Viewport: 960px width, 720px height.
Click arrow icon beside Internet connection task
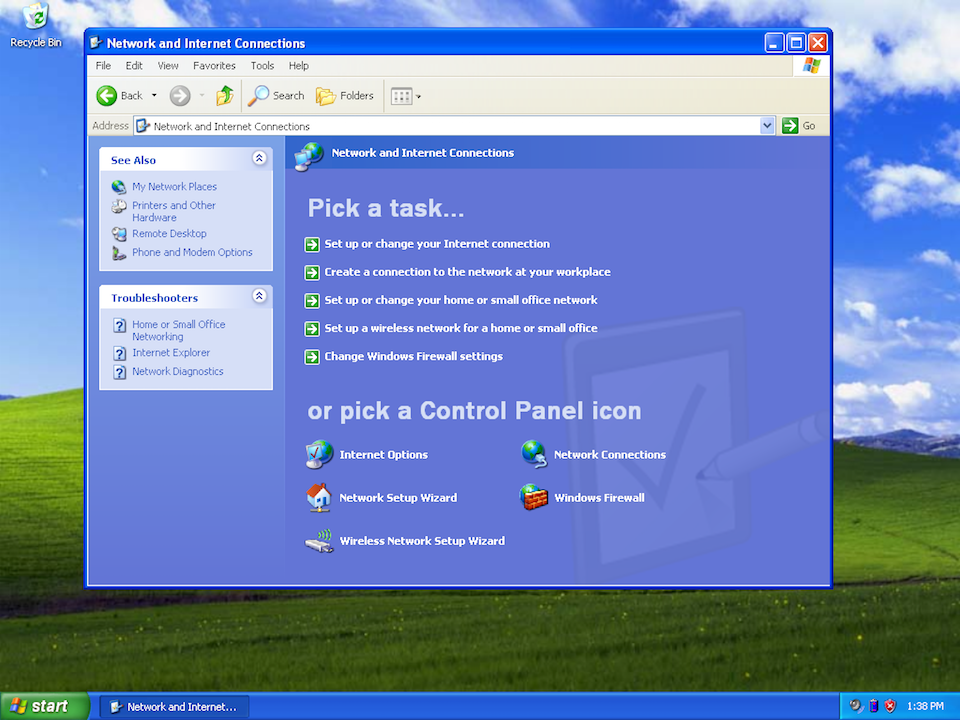[x=312, y=245]
